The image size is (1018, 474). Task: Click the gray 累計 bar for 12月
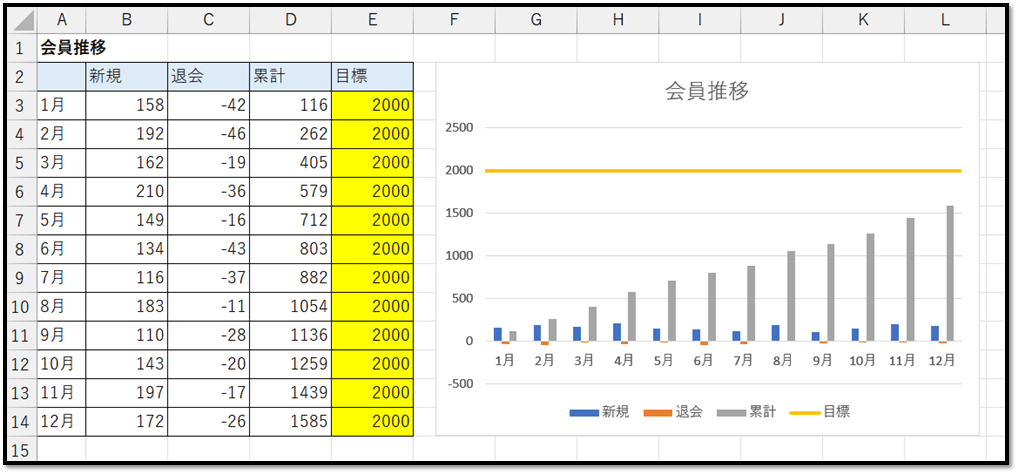tap(950, 273)
